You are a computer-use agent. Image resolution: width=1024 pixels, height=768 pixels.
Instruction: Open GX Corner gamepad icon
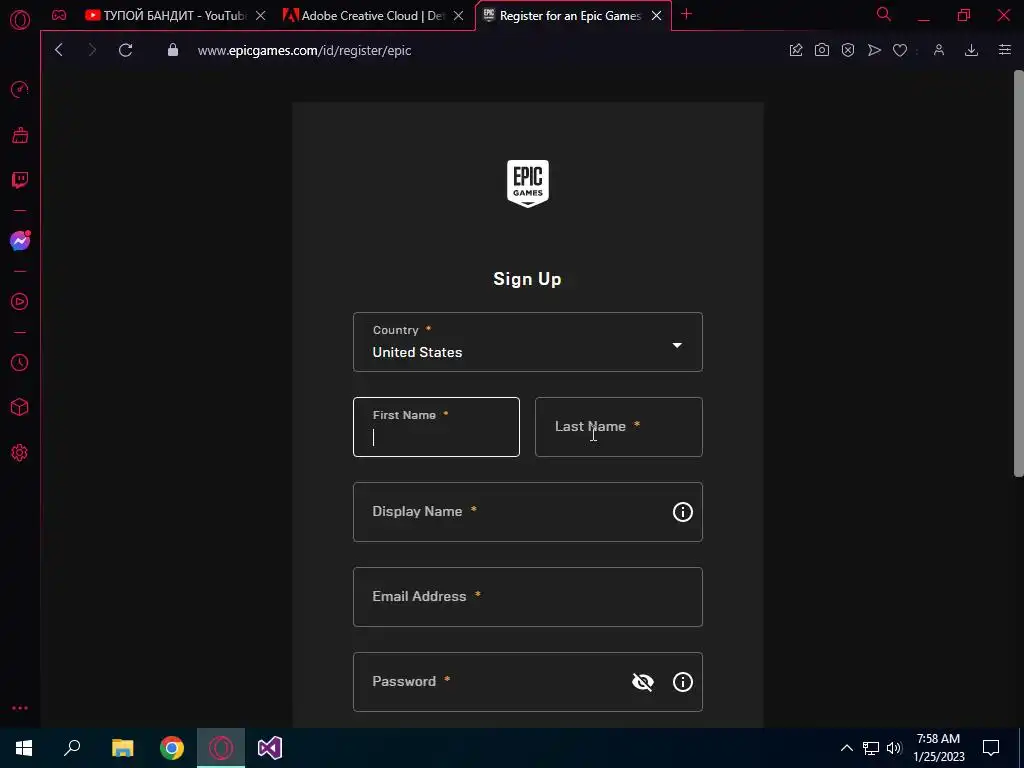(59, 15)
